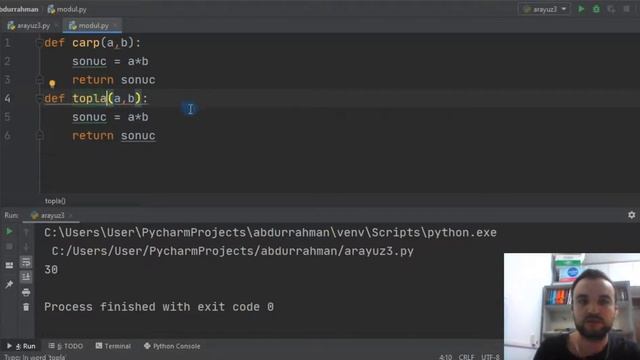Print the console output with printer icon
Image resolution: width=640 pixels, height=360 pixels.
(x=26, y=292)
